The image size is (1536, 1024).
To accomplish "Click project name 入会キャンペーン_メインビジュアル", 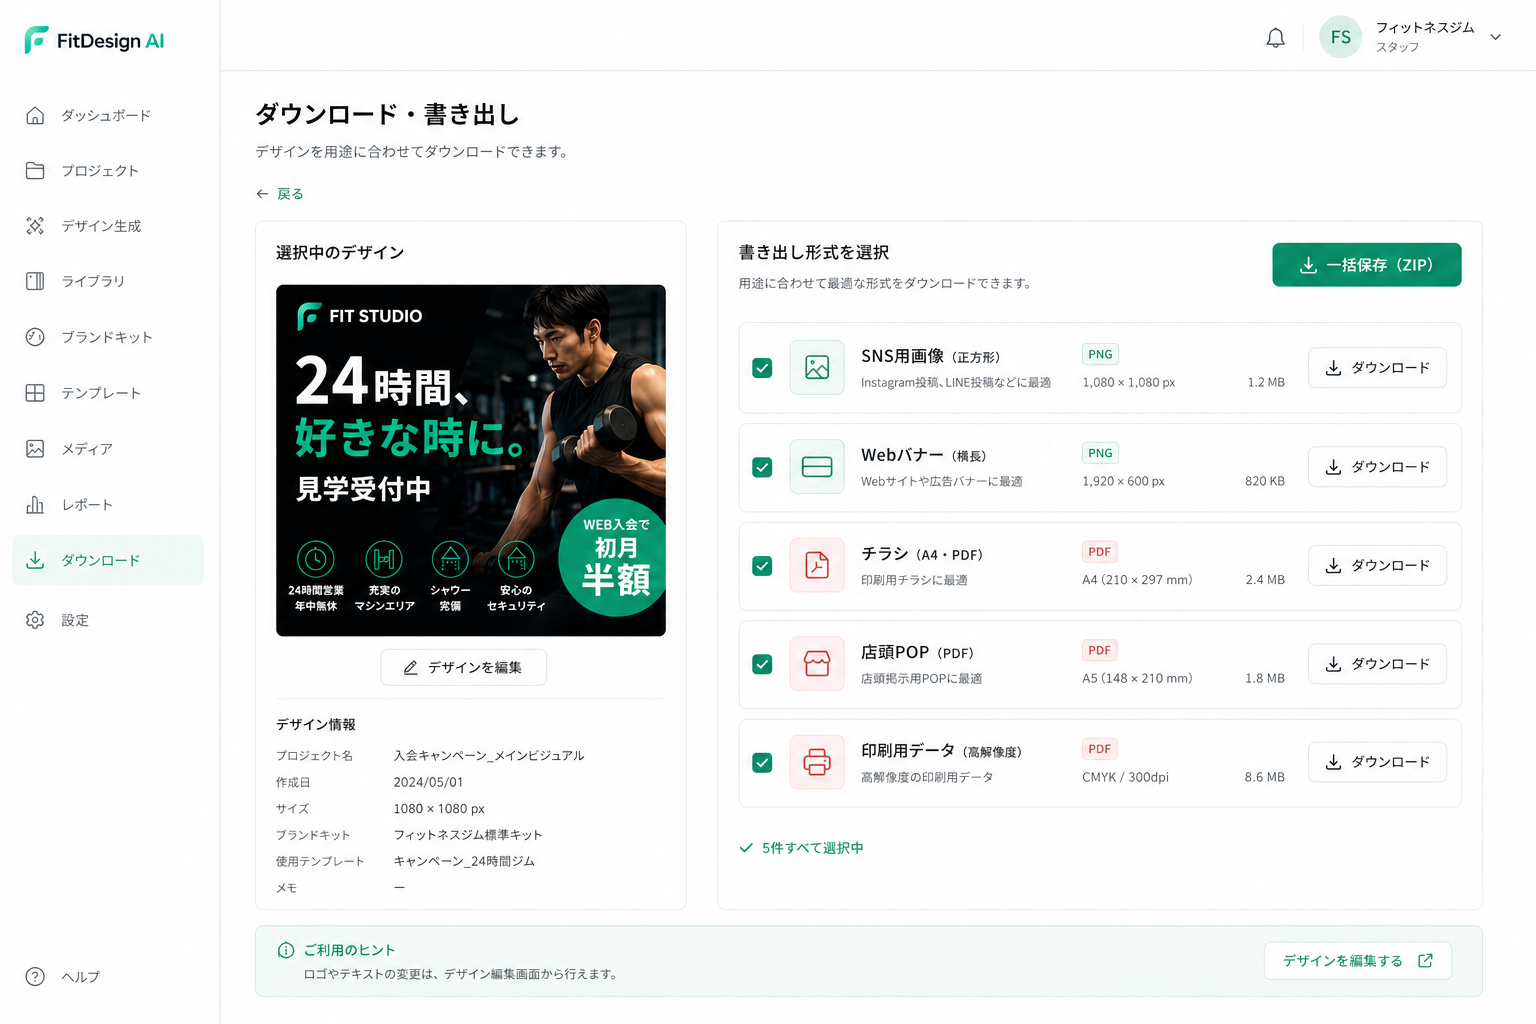I will click(488, 756).
